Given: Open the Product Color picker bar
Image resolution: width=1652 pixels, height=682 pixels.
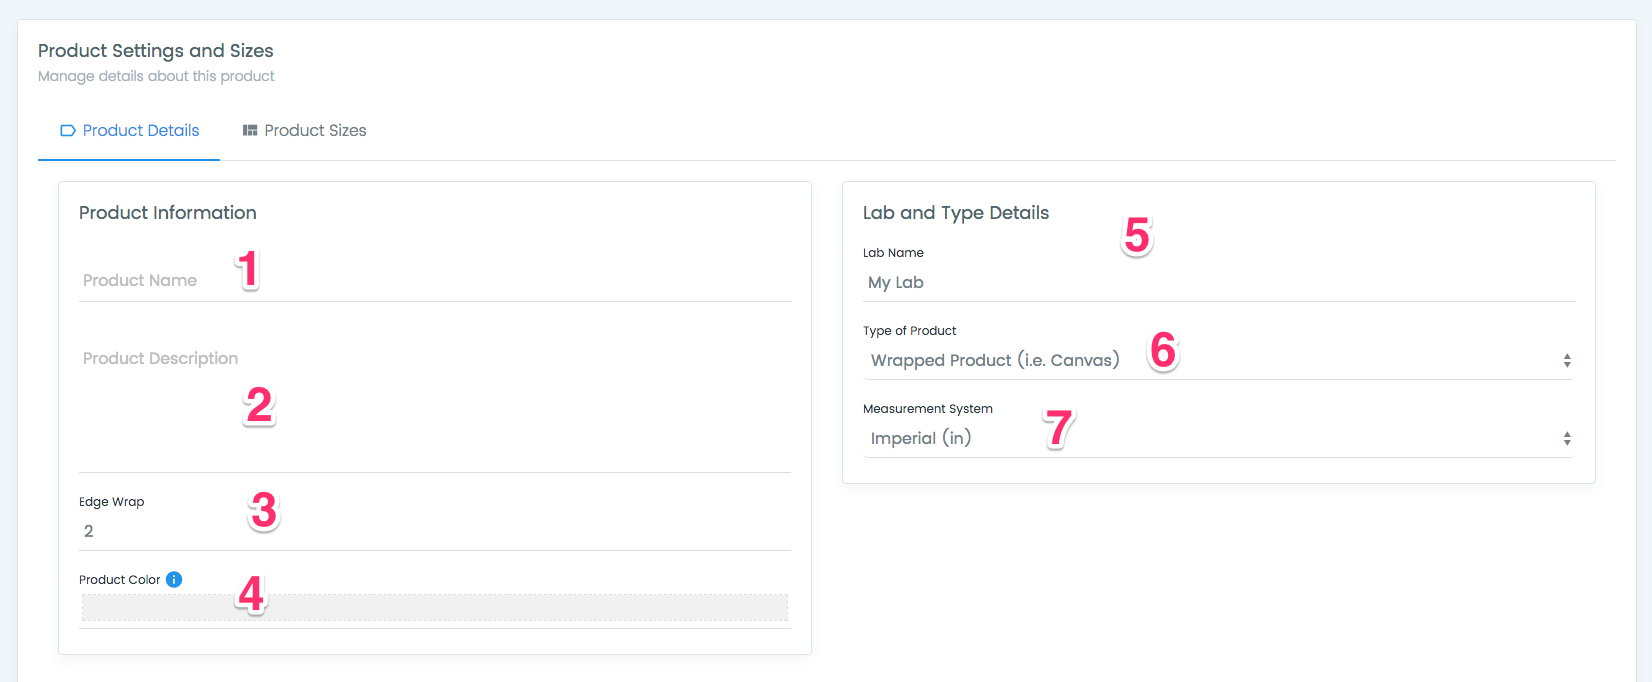Looking at the screenshot, I should (x=435, y=608).
